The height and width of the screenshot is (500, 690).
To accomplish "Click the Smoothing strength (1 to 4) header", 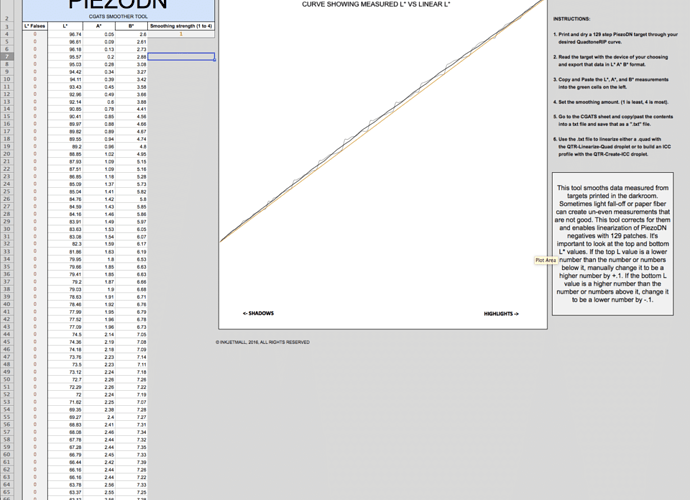I will click(181, 25).
